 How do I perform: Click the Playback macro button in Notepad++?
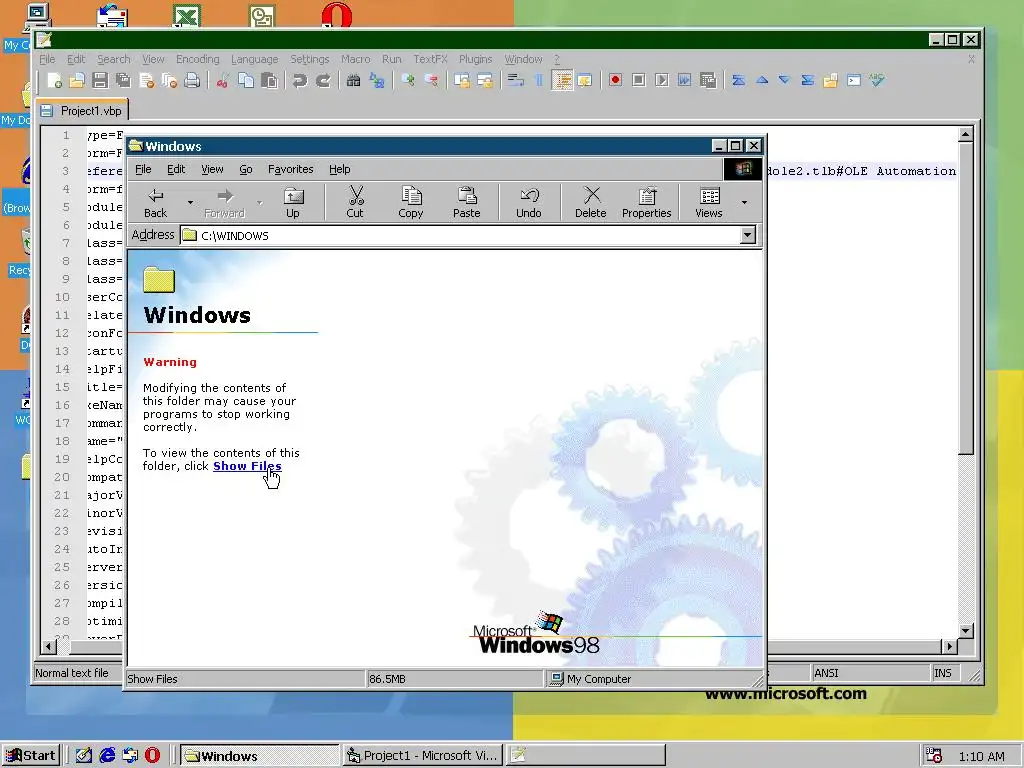(x=662, y=80)
